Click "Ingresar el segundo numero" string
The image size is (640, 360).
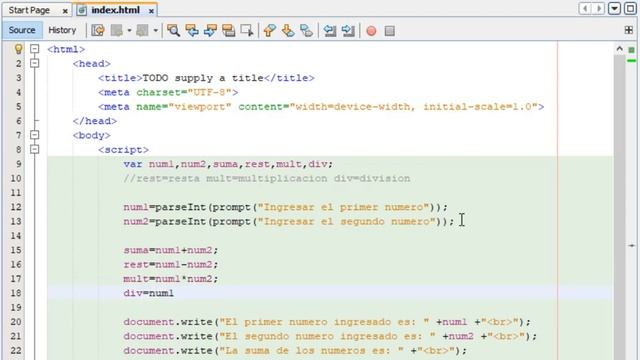point(346,221)
